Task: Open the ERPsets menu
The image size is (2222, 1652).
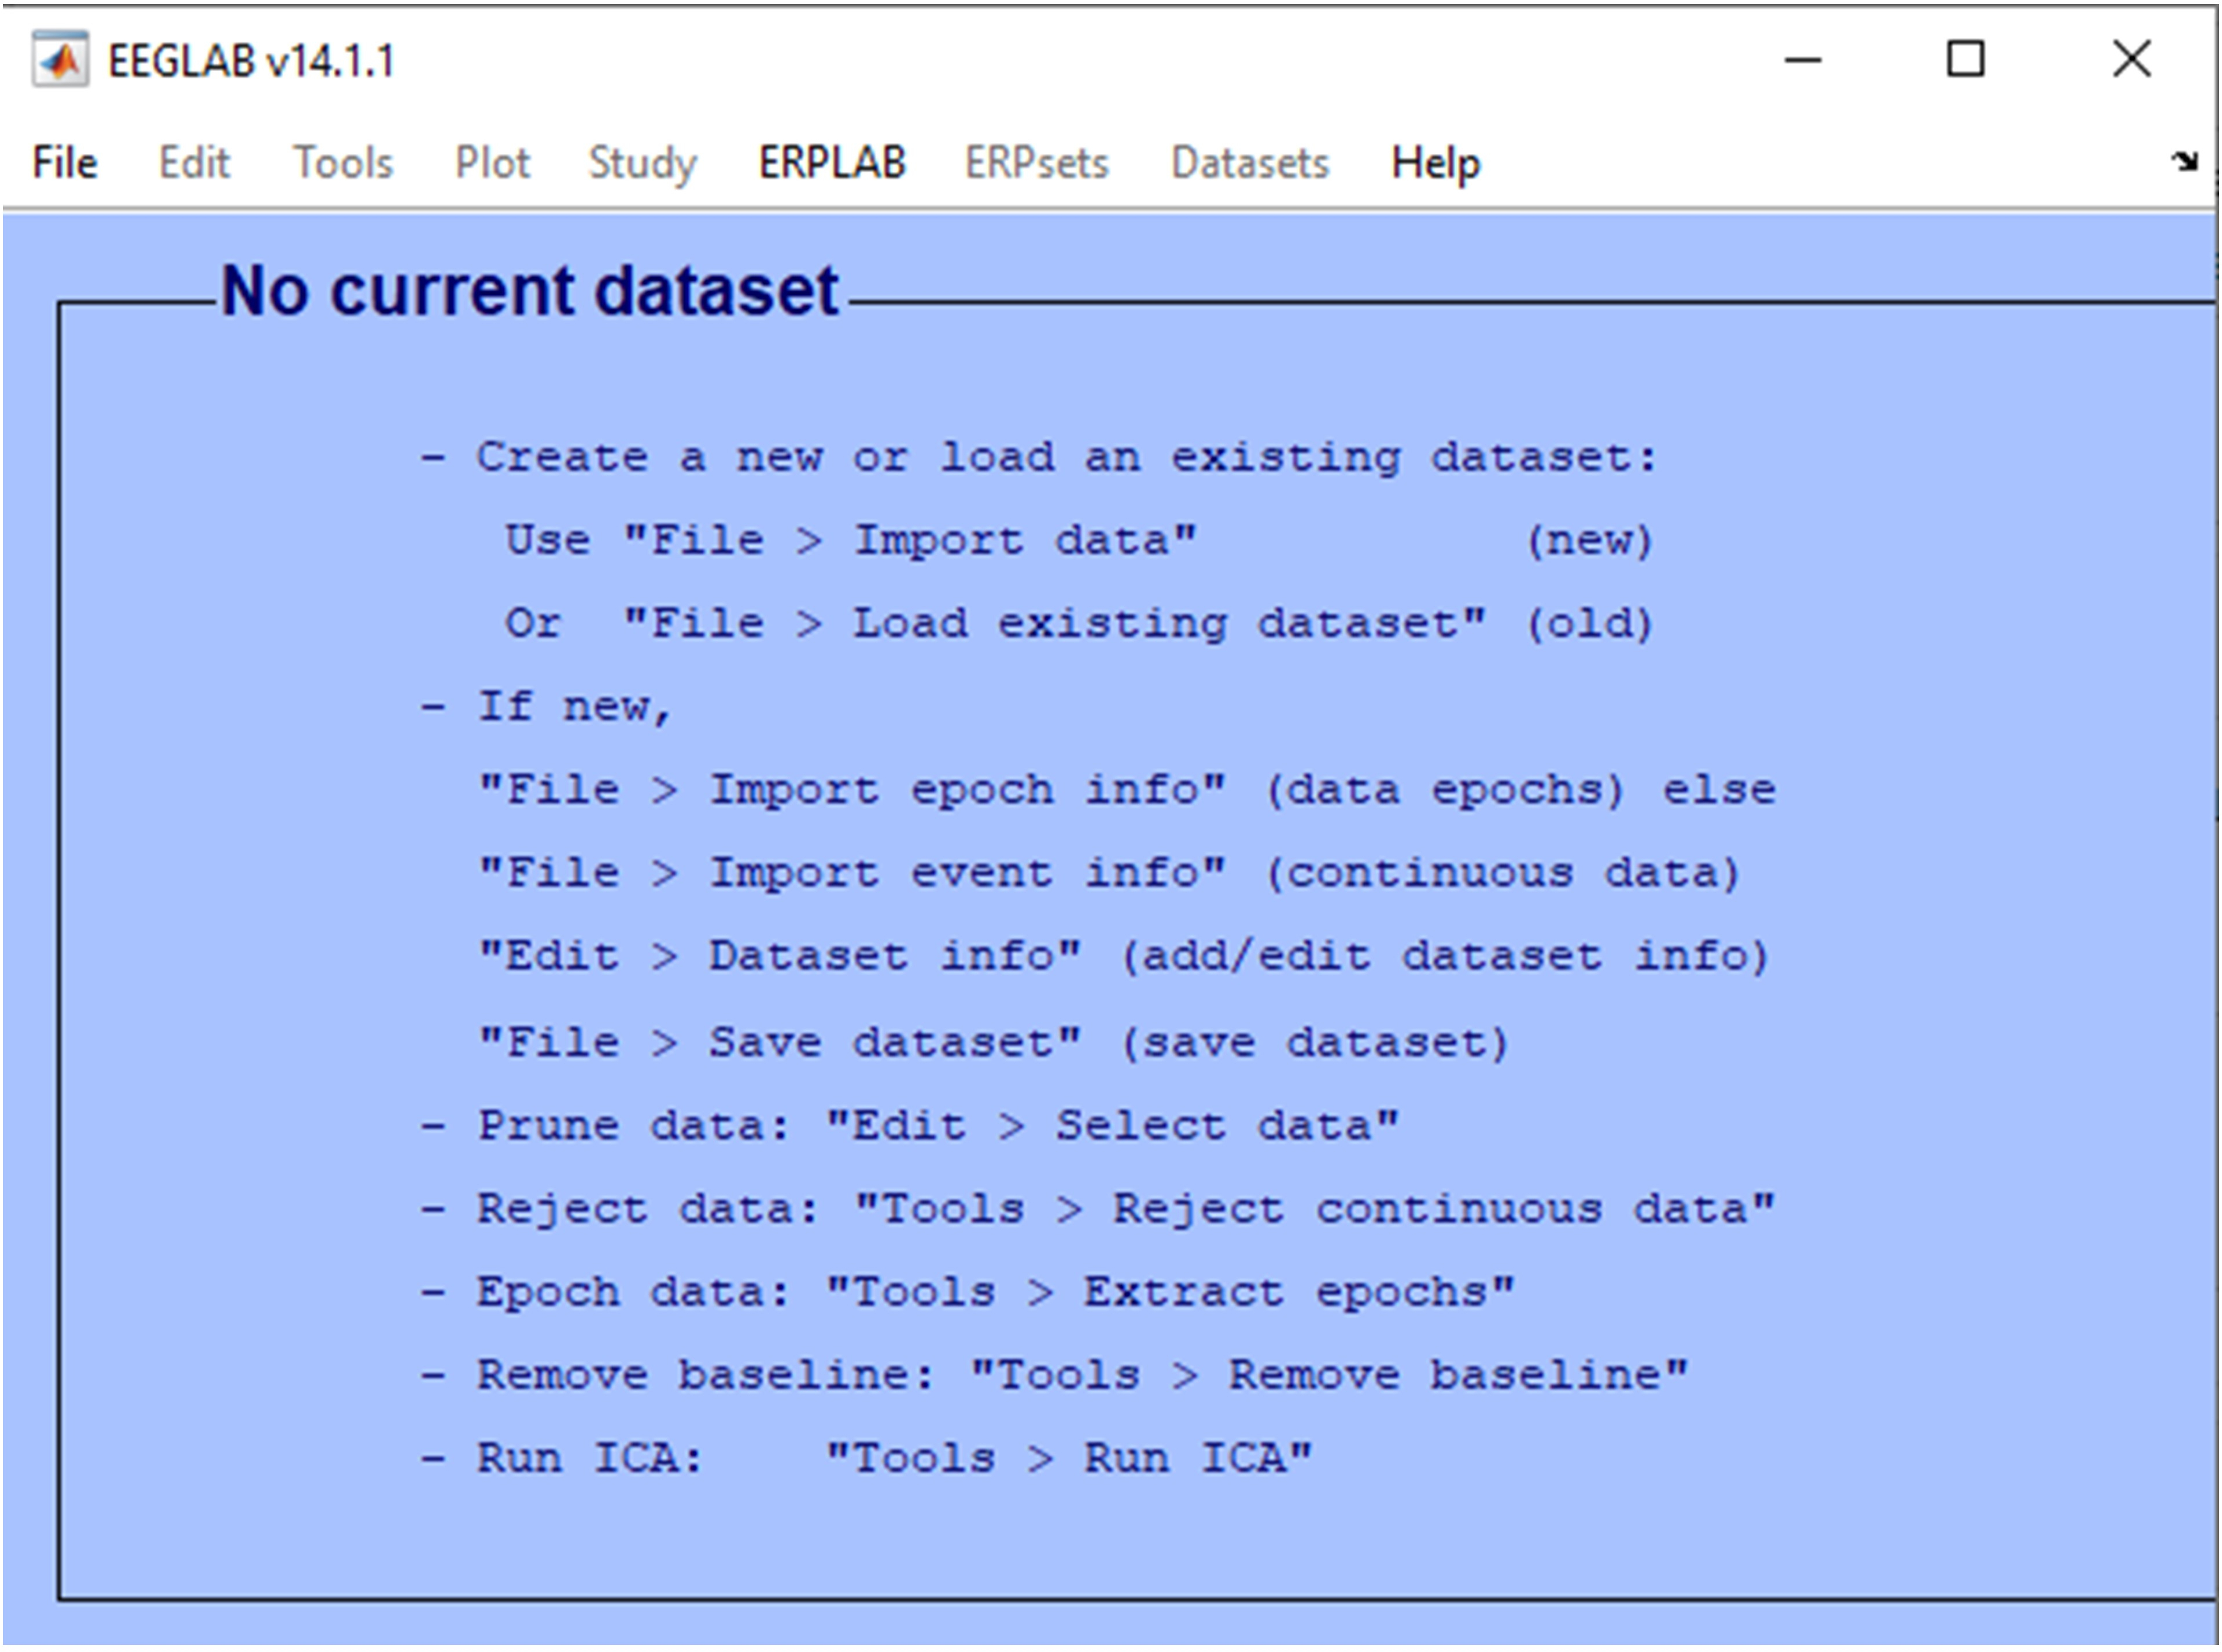Action: click(x=1037, y=163)
